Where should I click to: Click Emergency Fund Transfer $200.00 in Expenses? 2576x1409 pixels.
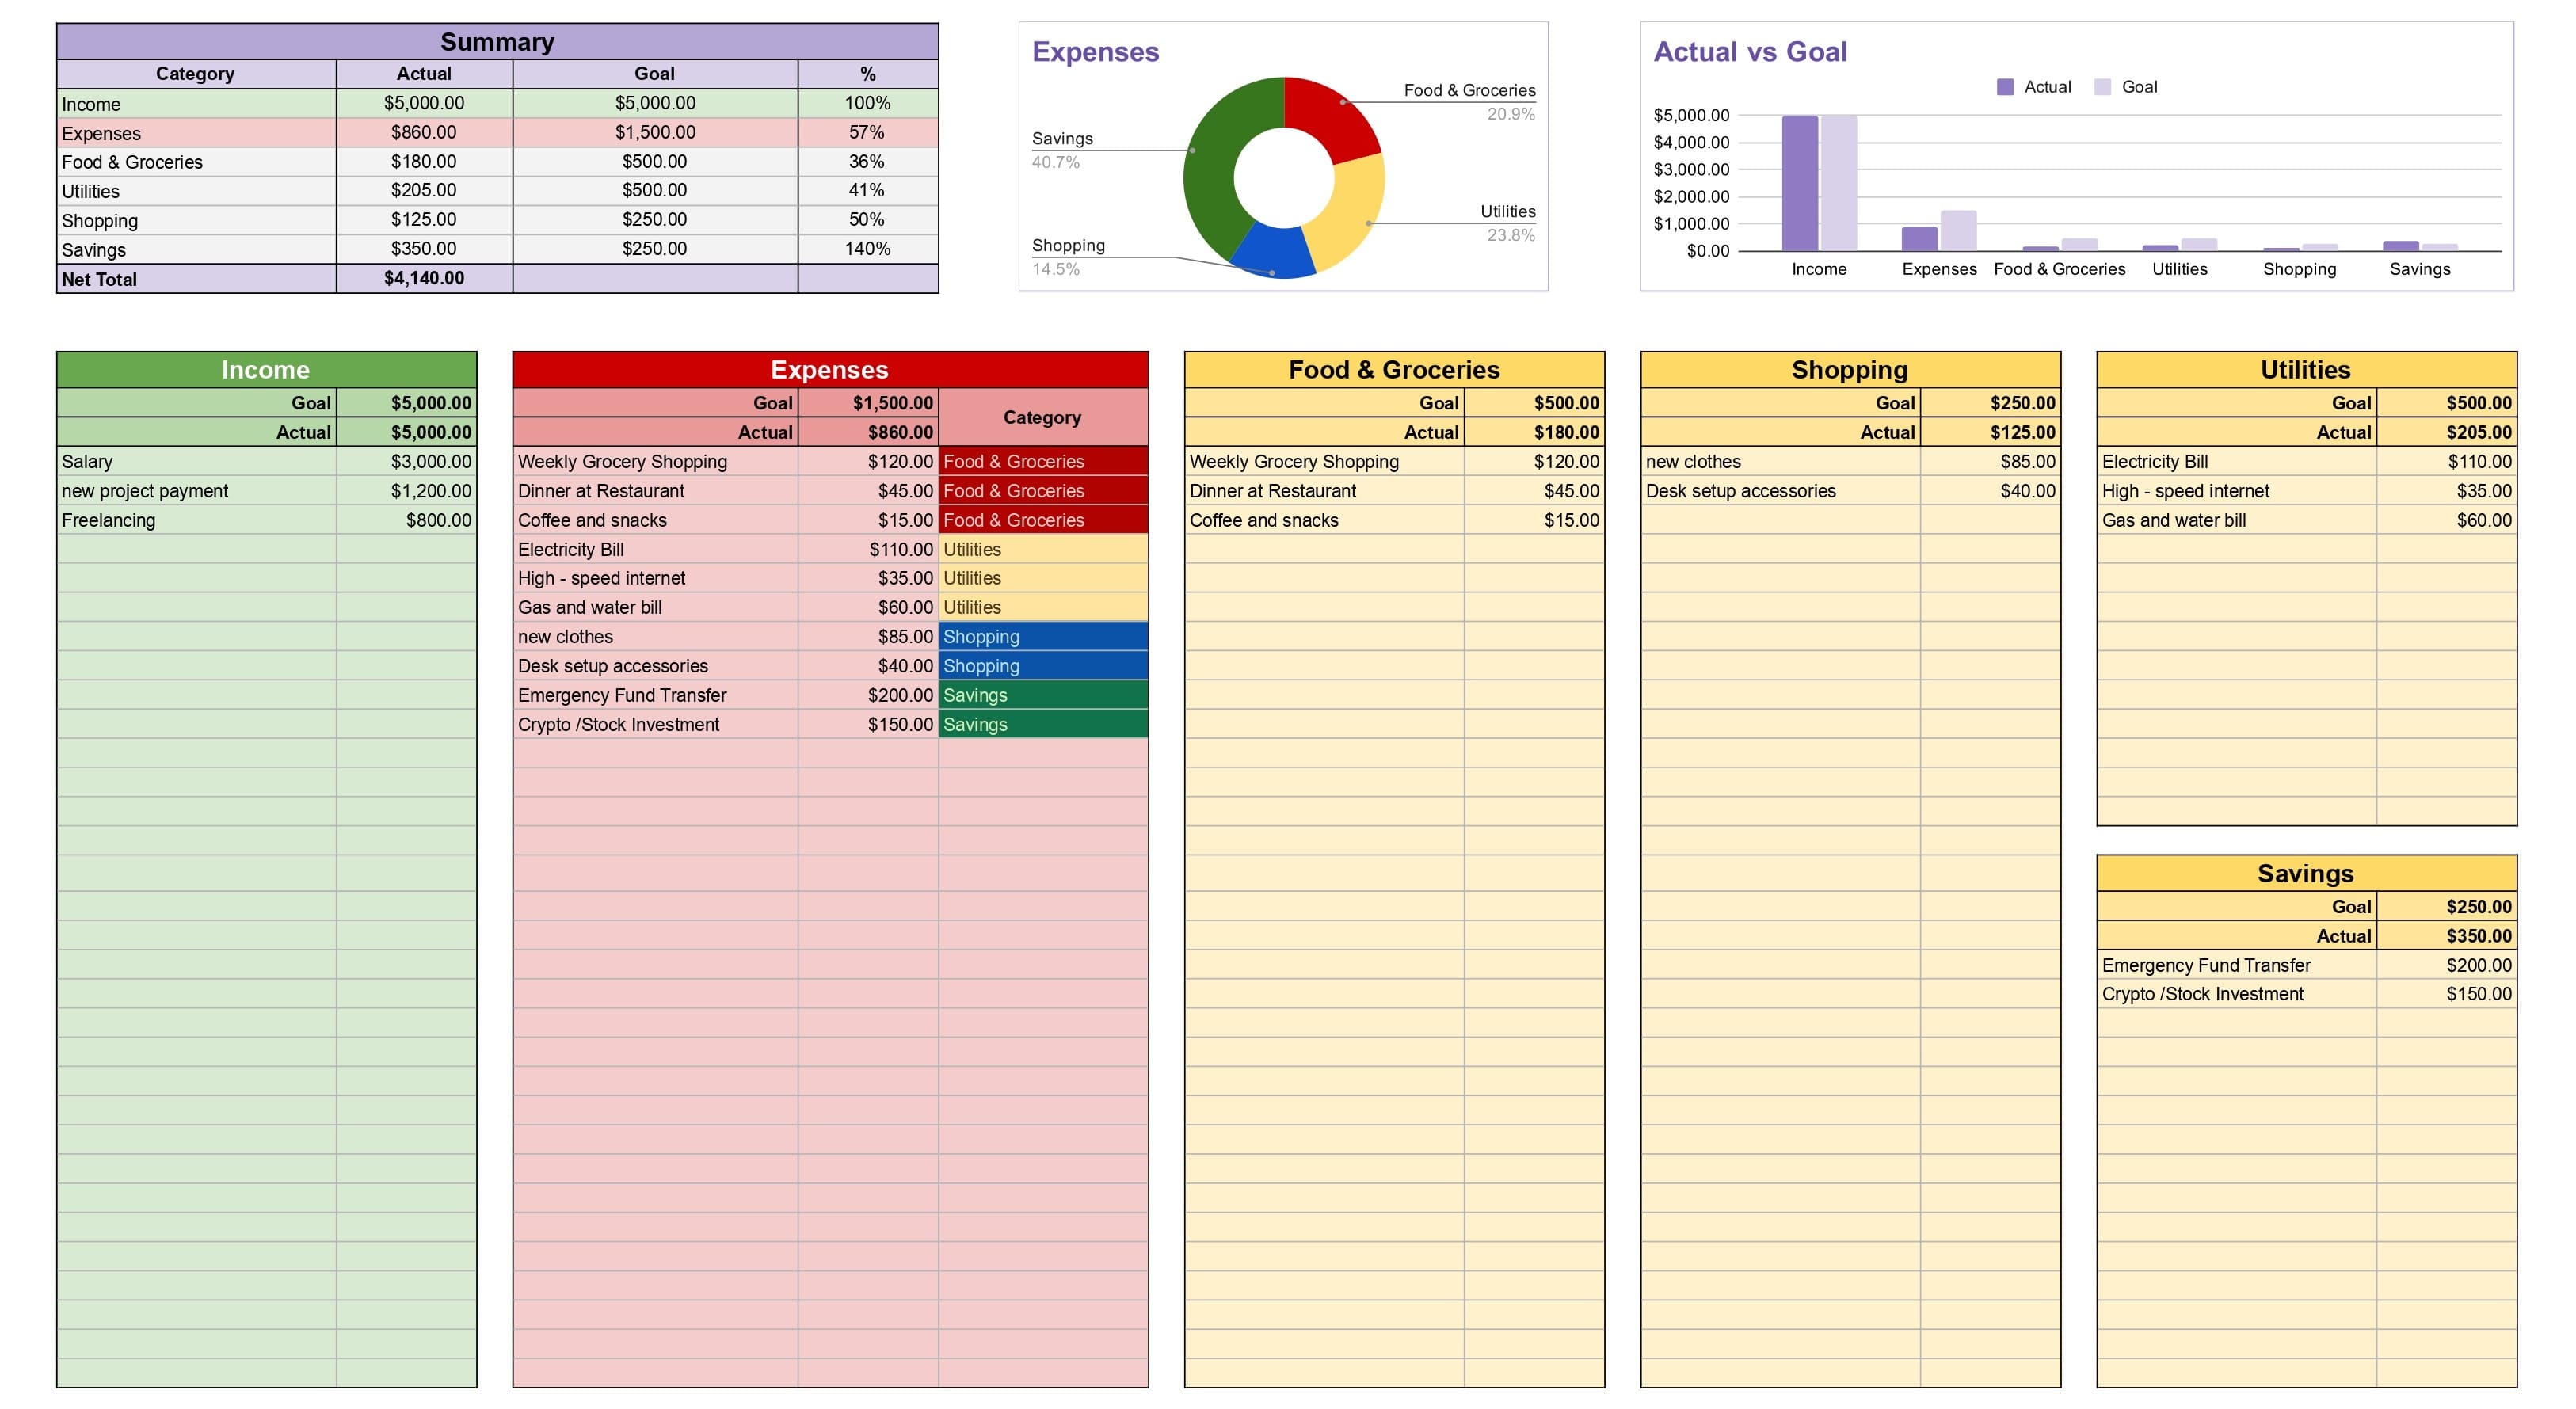pyautogui.click(x=868, y=695)
